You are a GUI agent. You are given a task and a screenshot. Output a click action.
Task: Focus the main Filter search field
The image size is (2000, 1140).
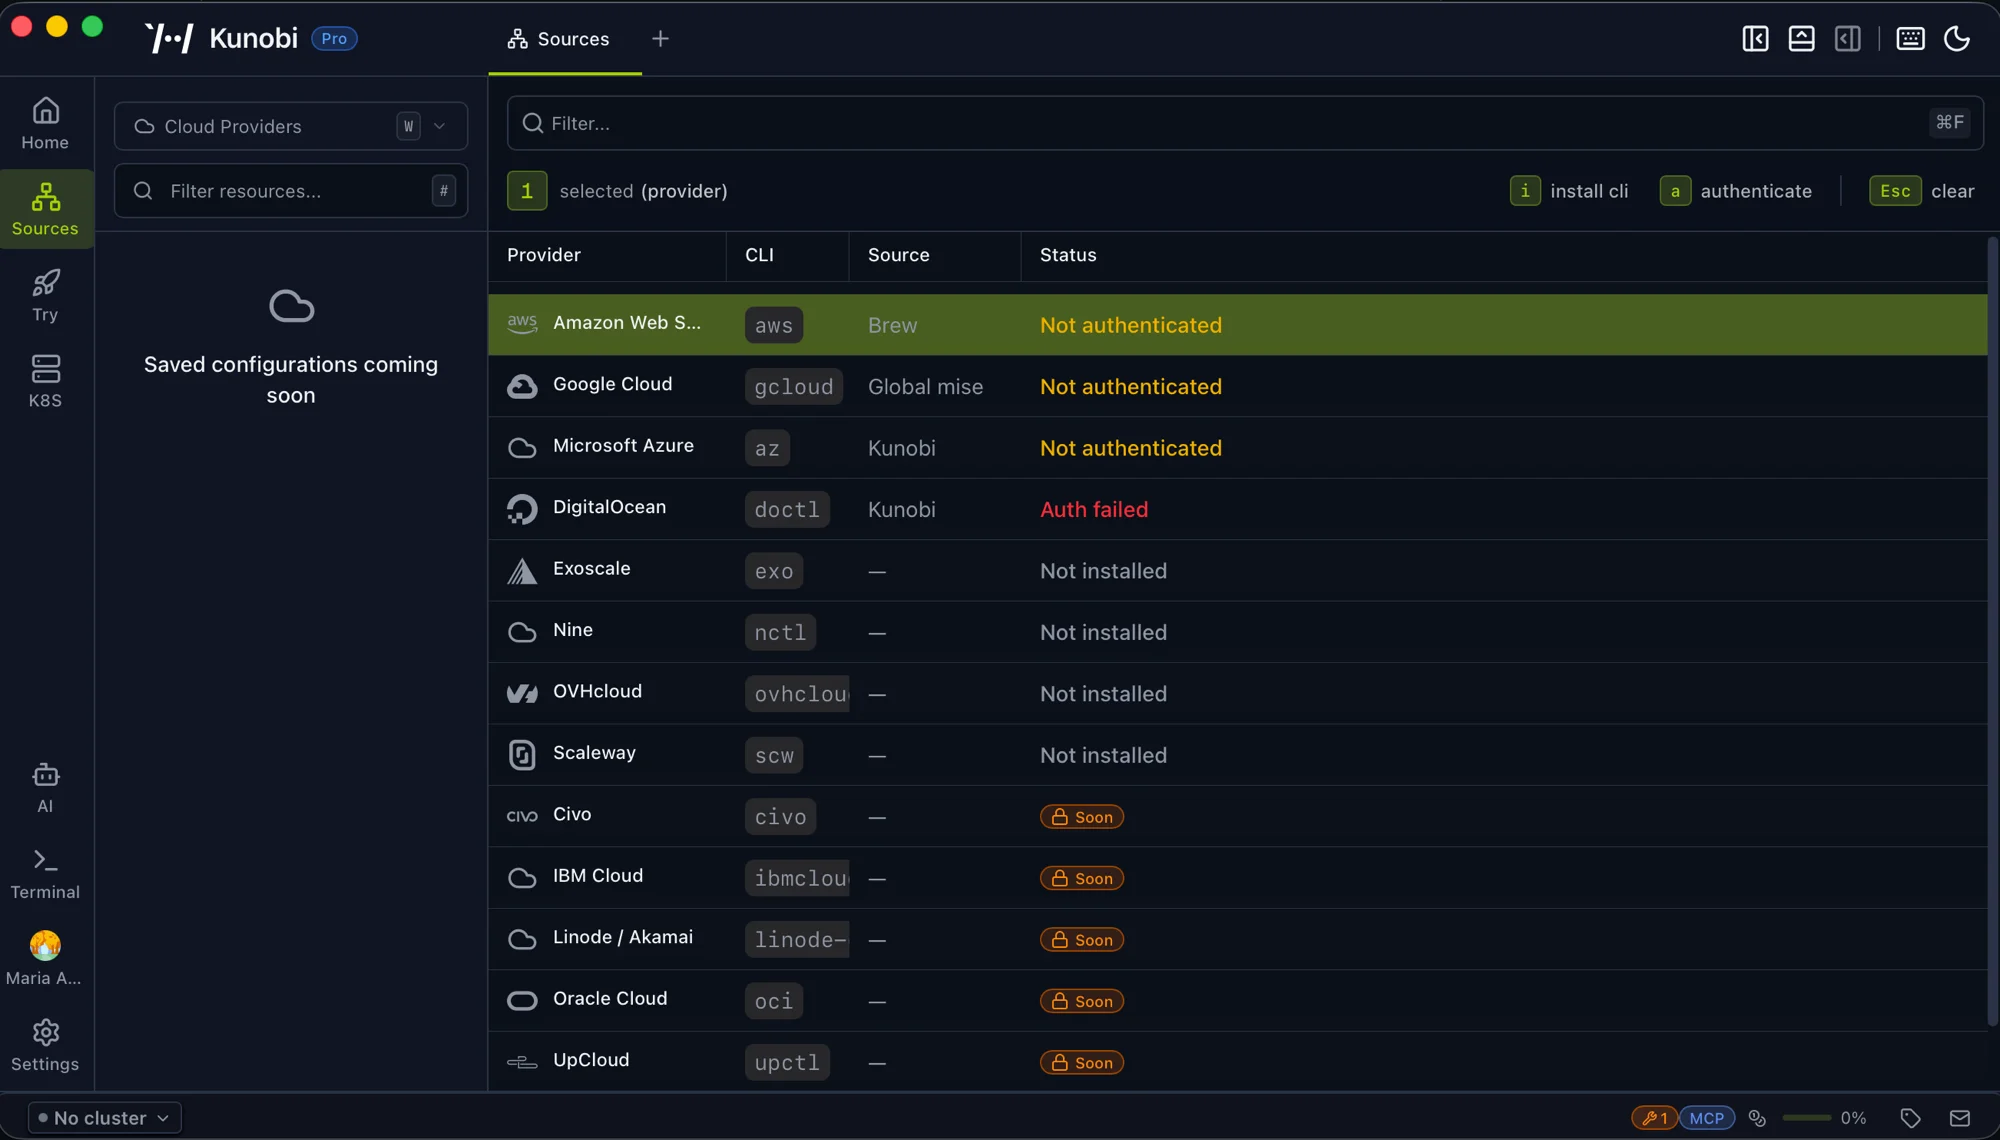point(1245,123)
